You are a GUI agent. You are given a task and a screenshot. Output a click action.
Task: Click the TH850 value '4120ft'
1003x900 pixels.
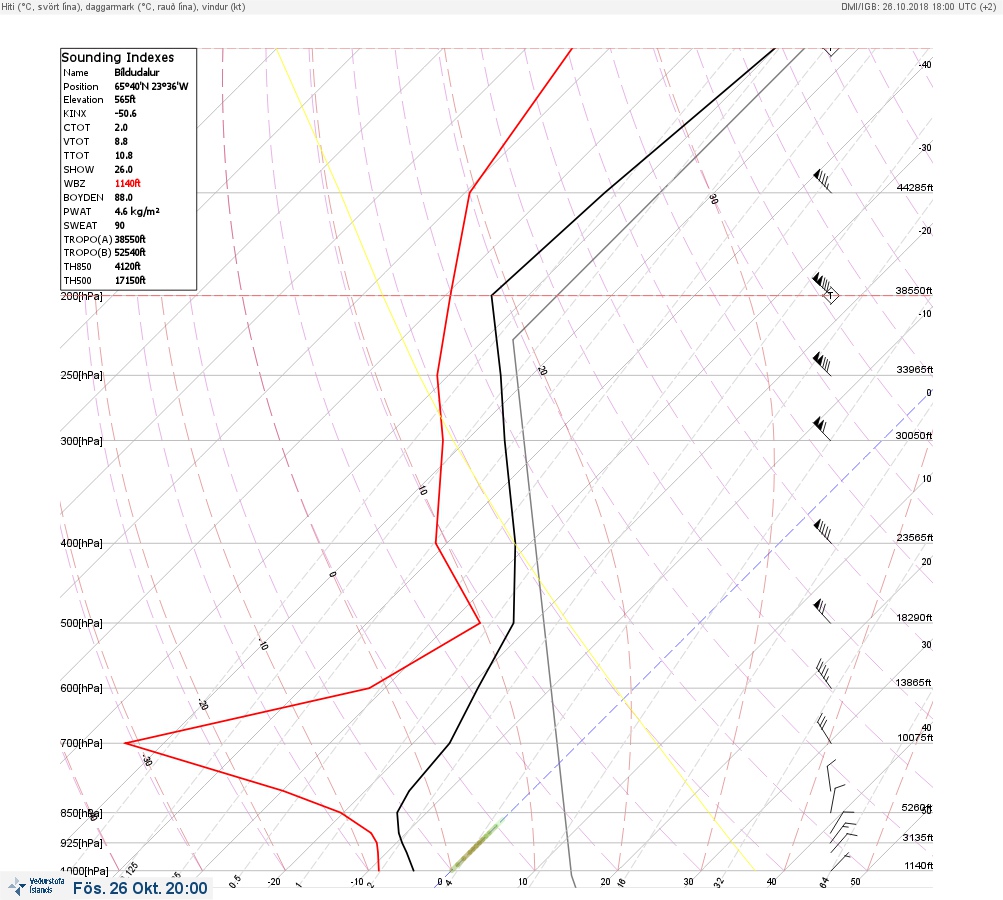[127, 267]
